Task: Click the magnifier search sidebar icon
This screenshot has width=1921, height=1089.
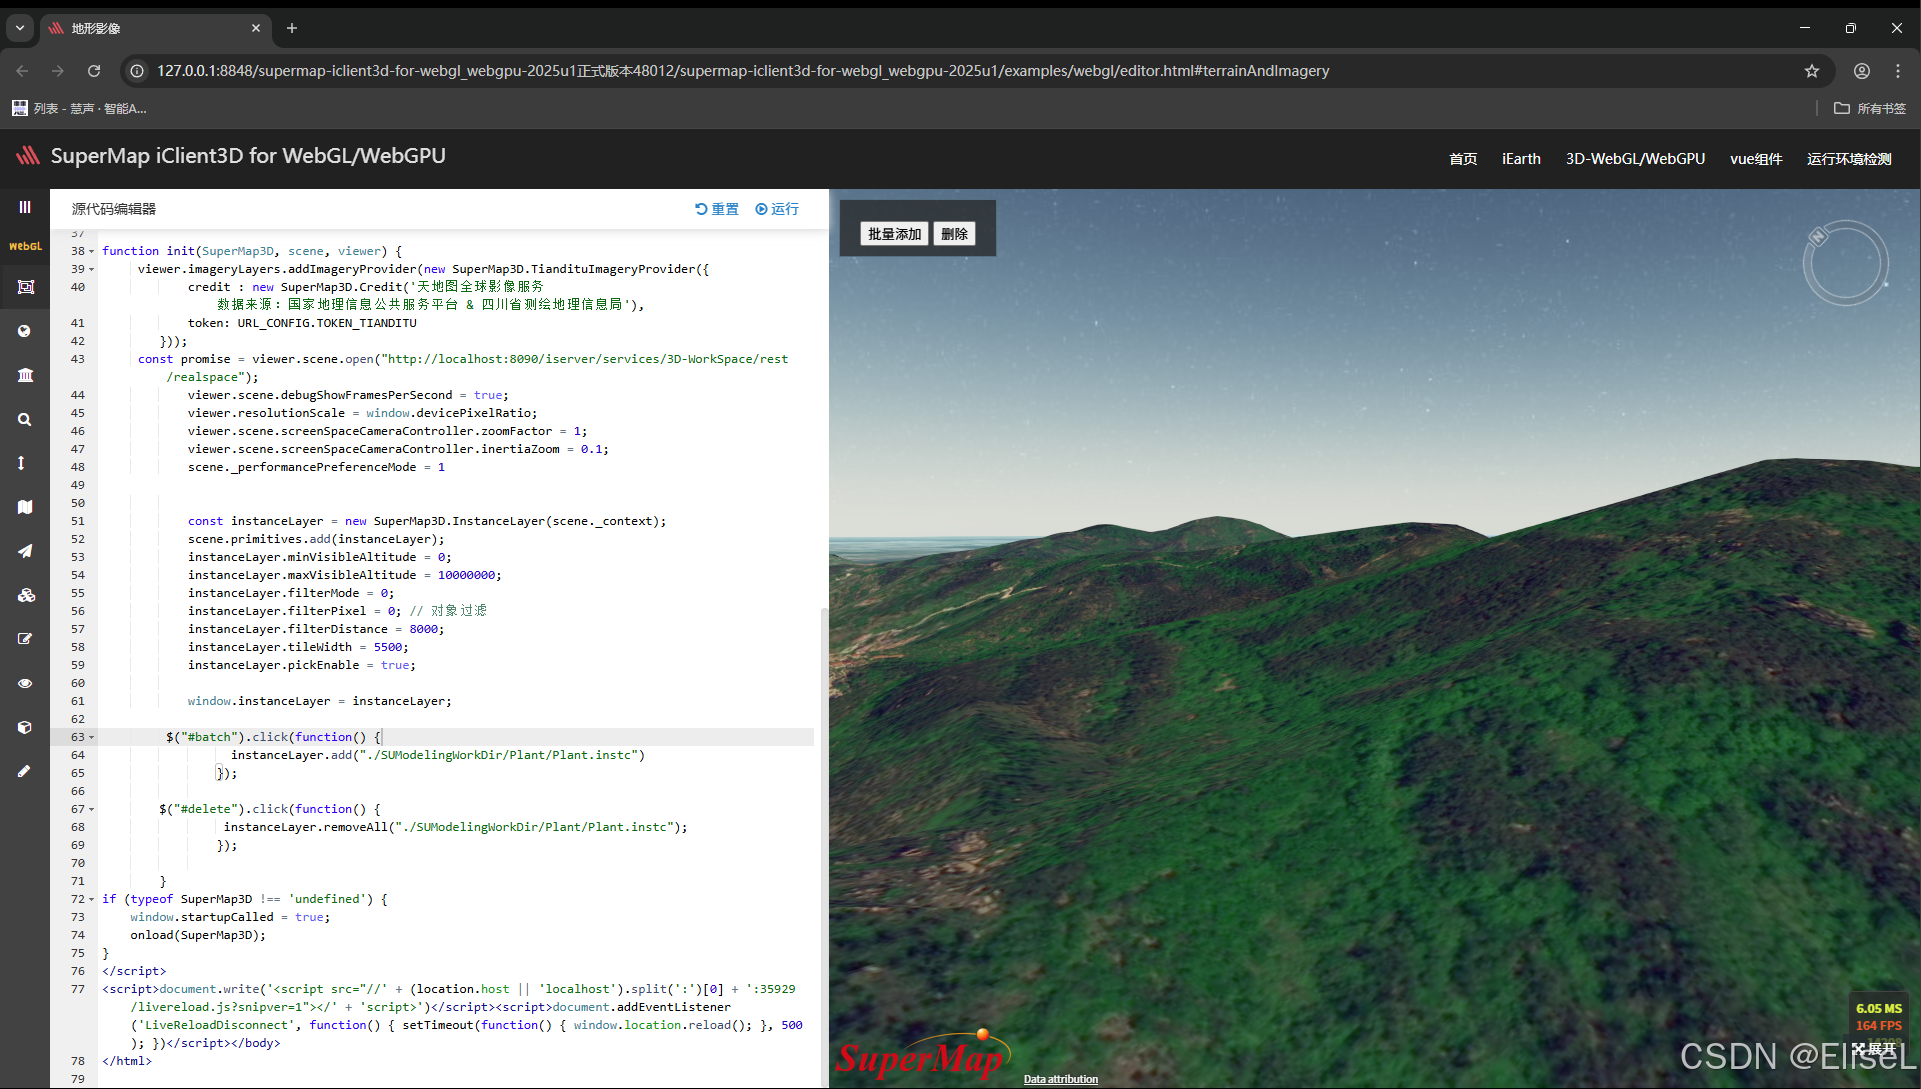Action: (x=25, y=420)
